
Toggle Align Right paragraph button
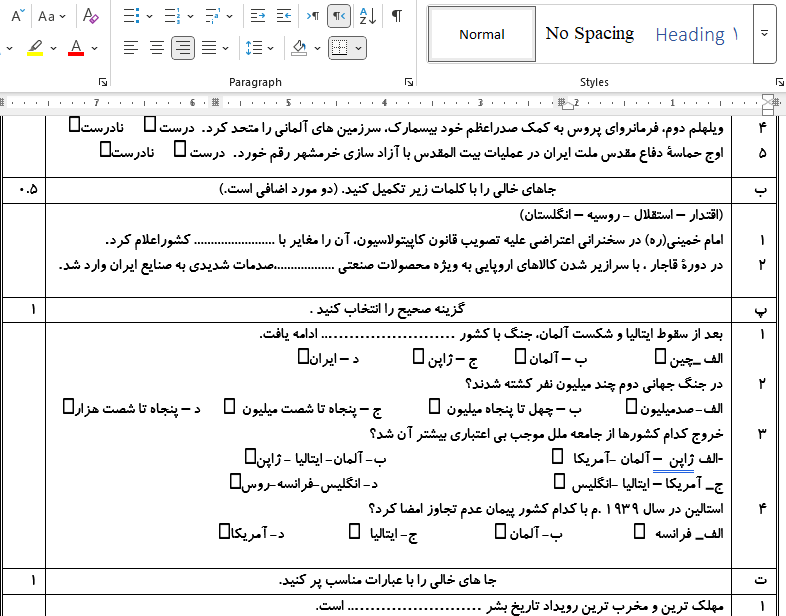point(183,48)
